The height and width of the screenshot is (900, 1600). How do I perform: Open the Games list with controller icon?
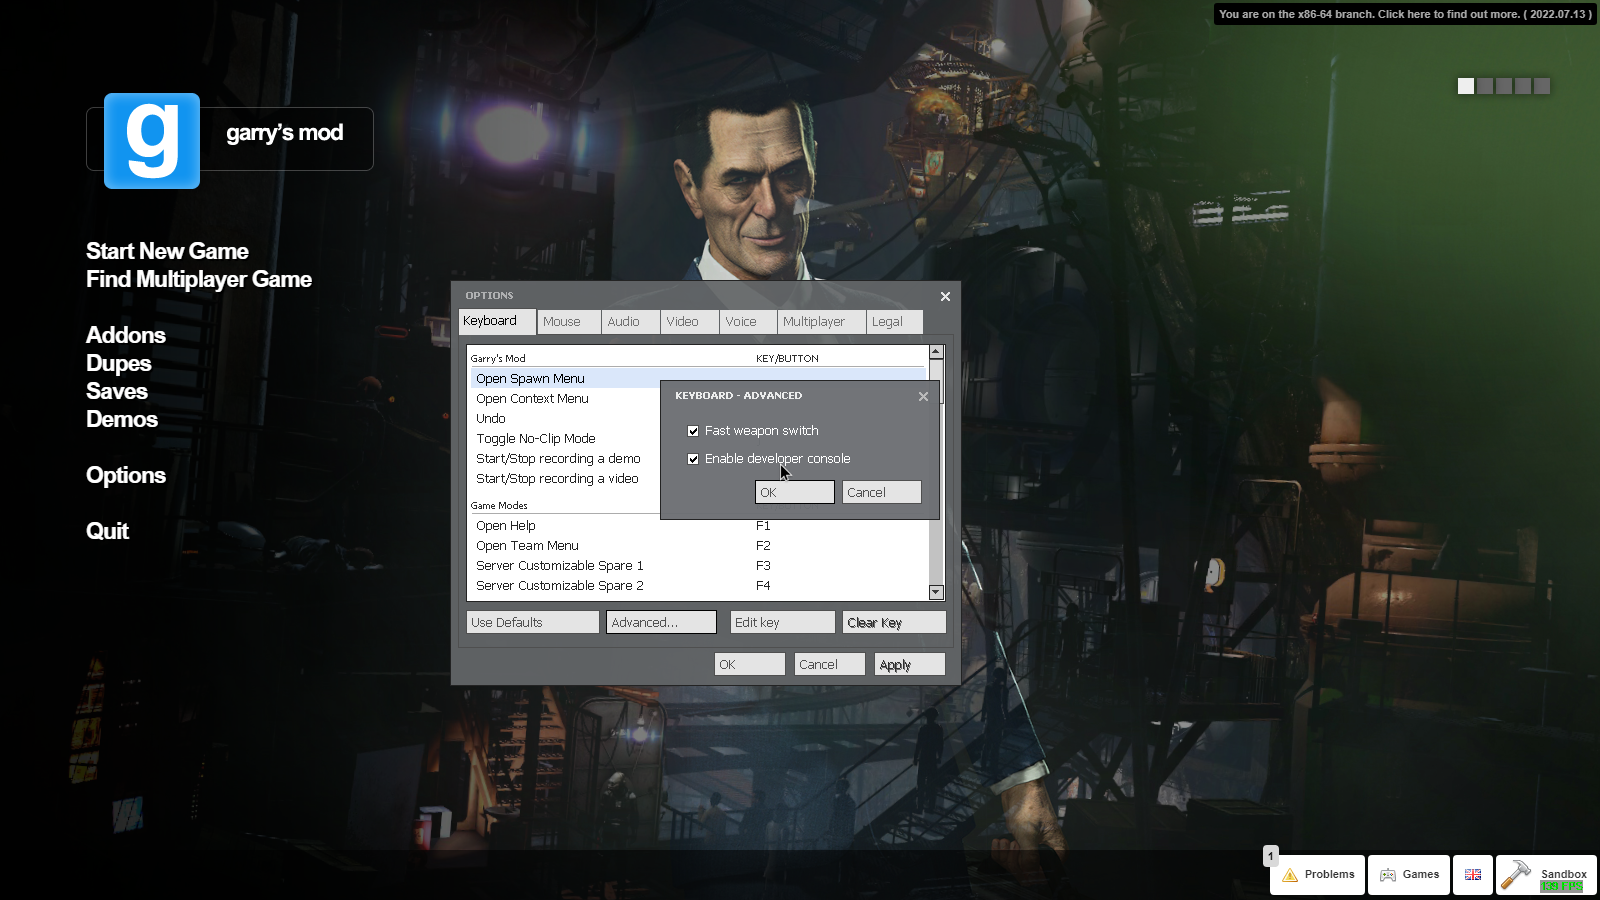click(1409, 875)
